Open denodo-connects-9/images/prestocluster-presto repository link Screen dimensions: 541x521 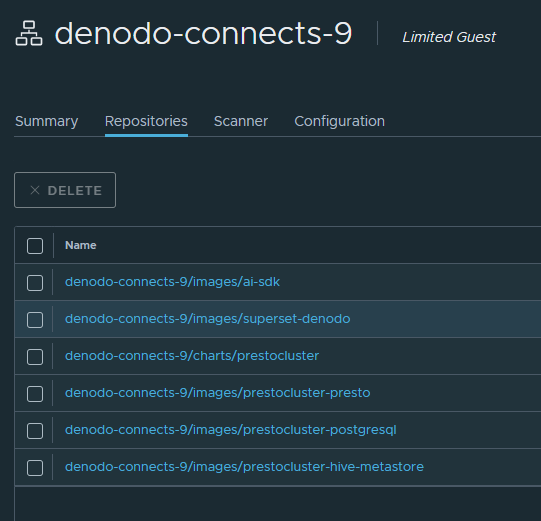(x=218, y=393)
